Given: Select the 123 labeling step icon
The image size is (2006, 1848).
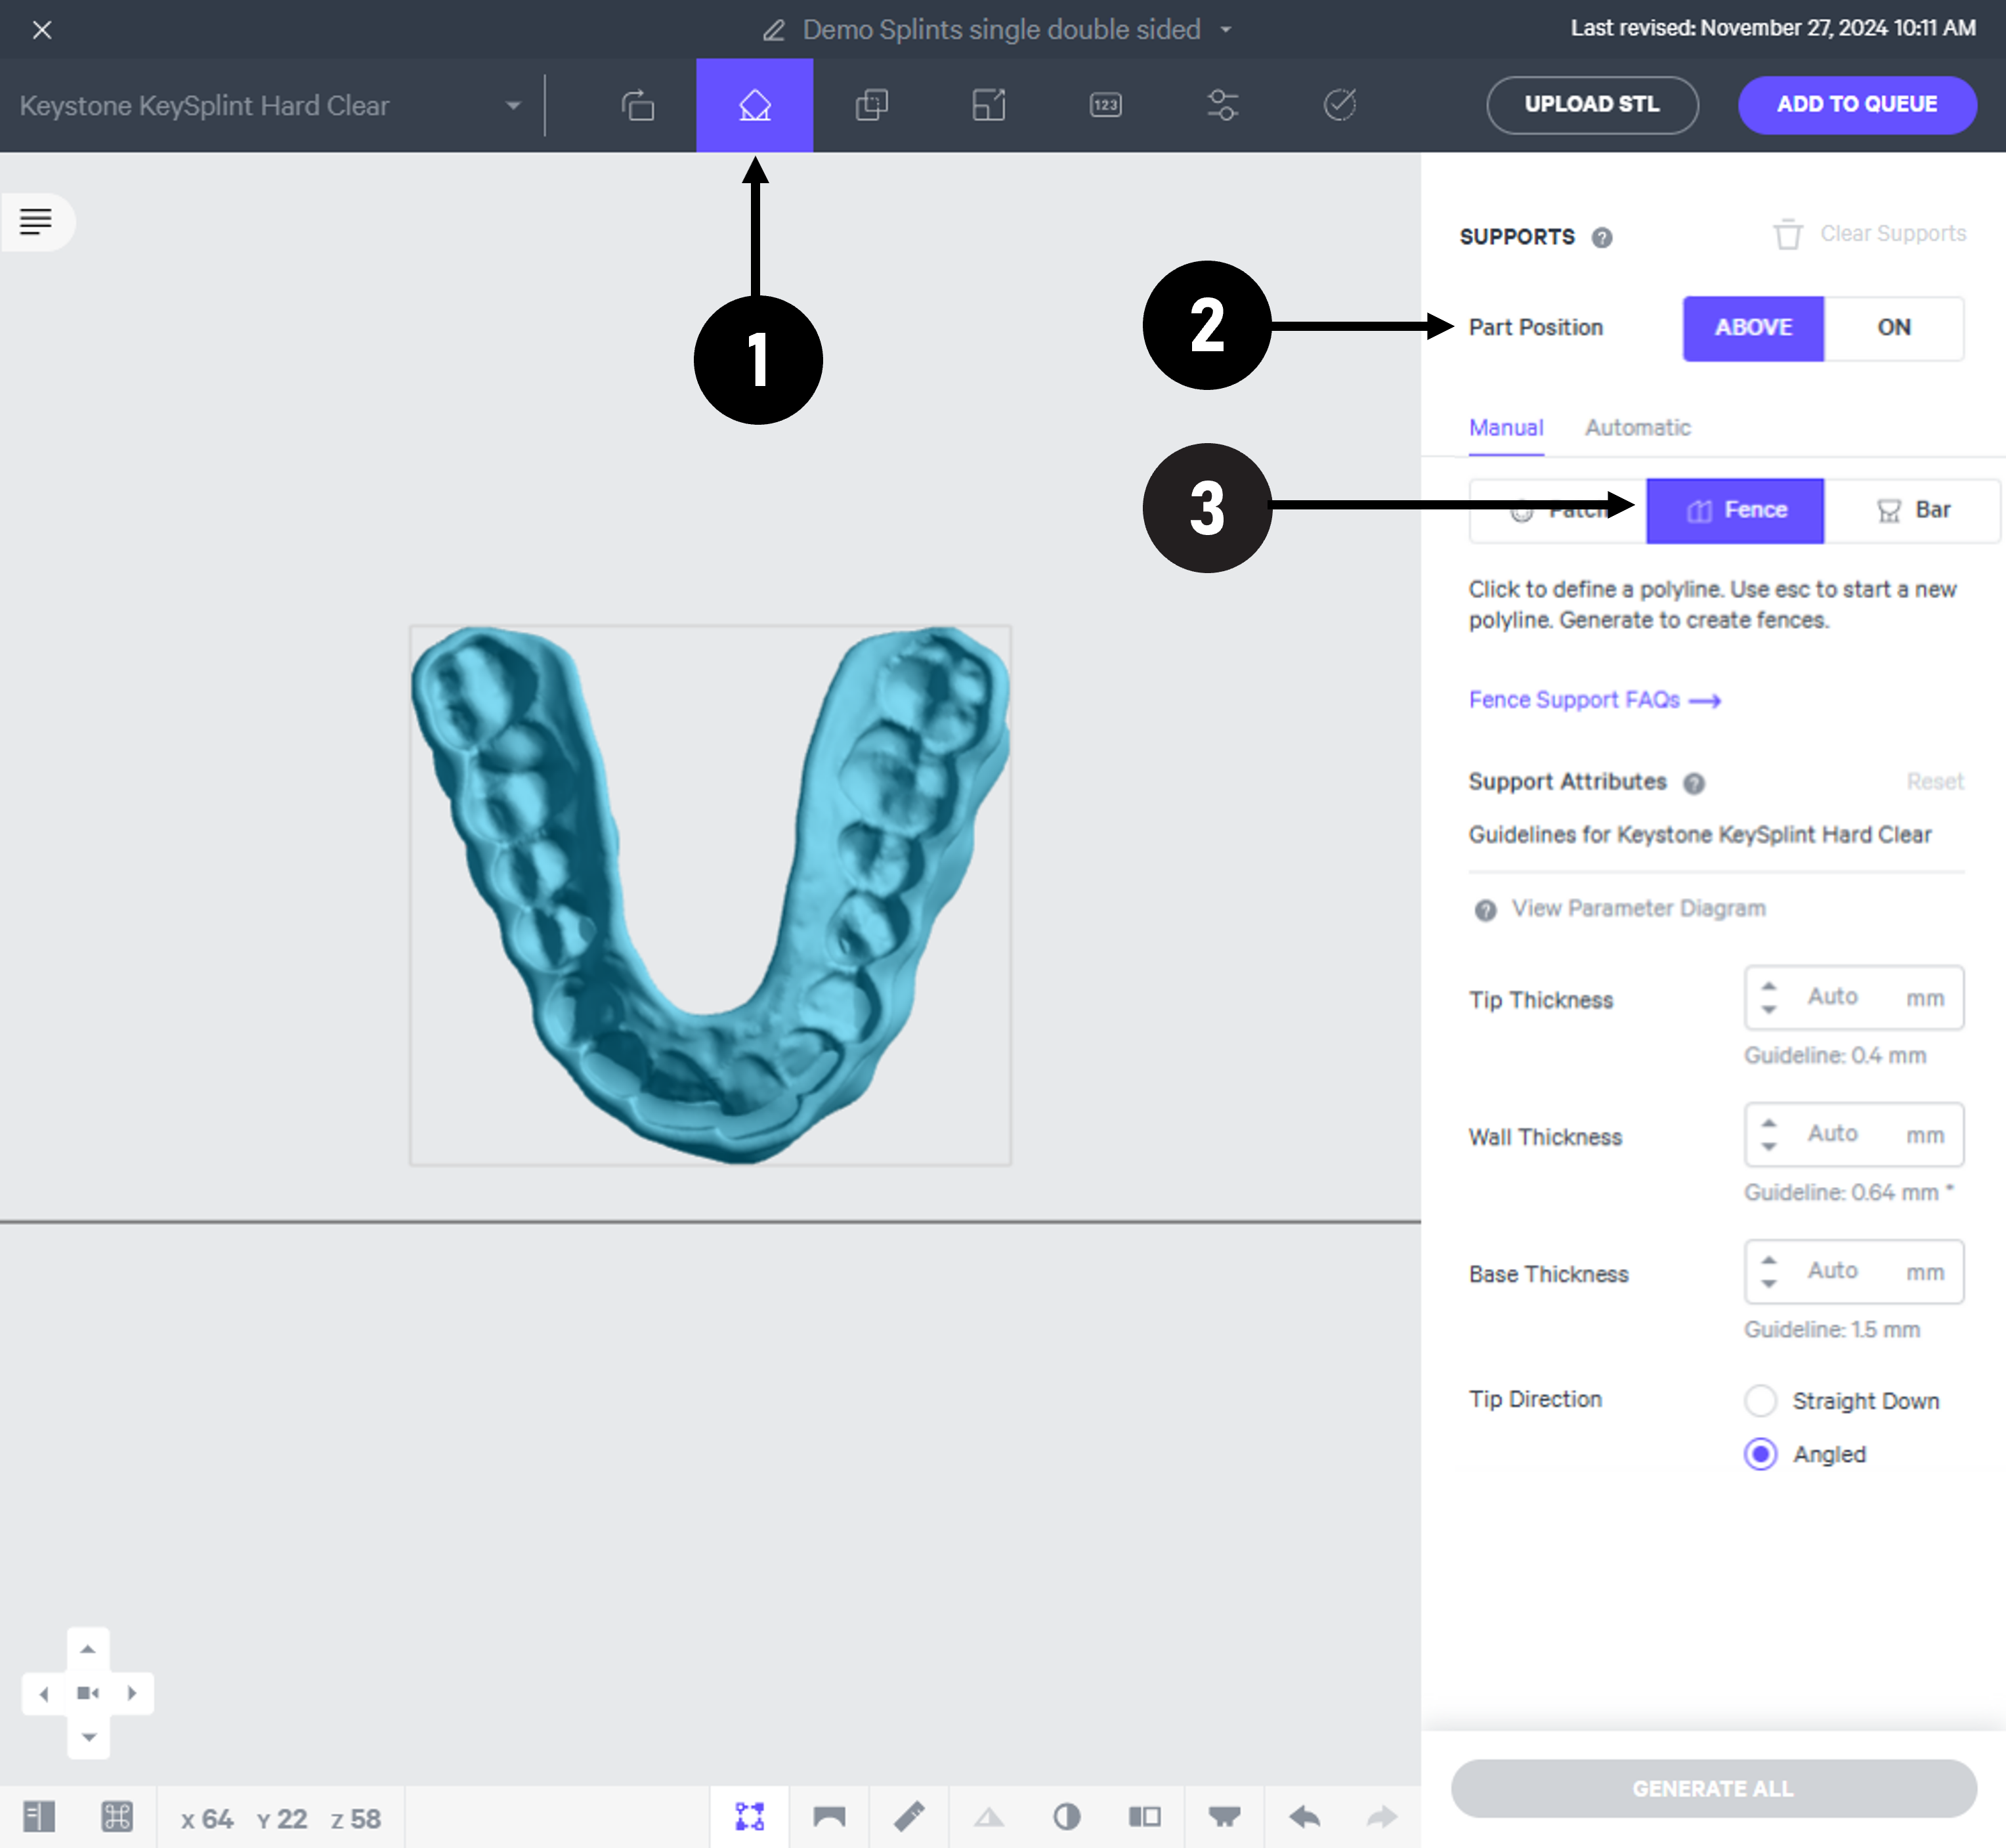Looking at the screenshot, I should 1106,105.
